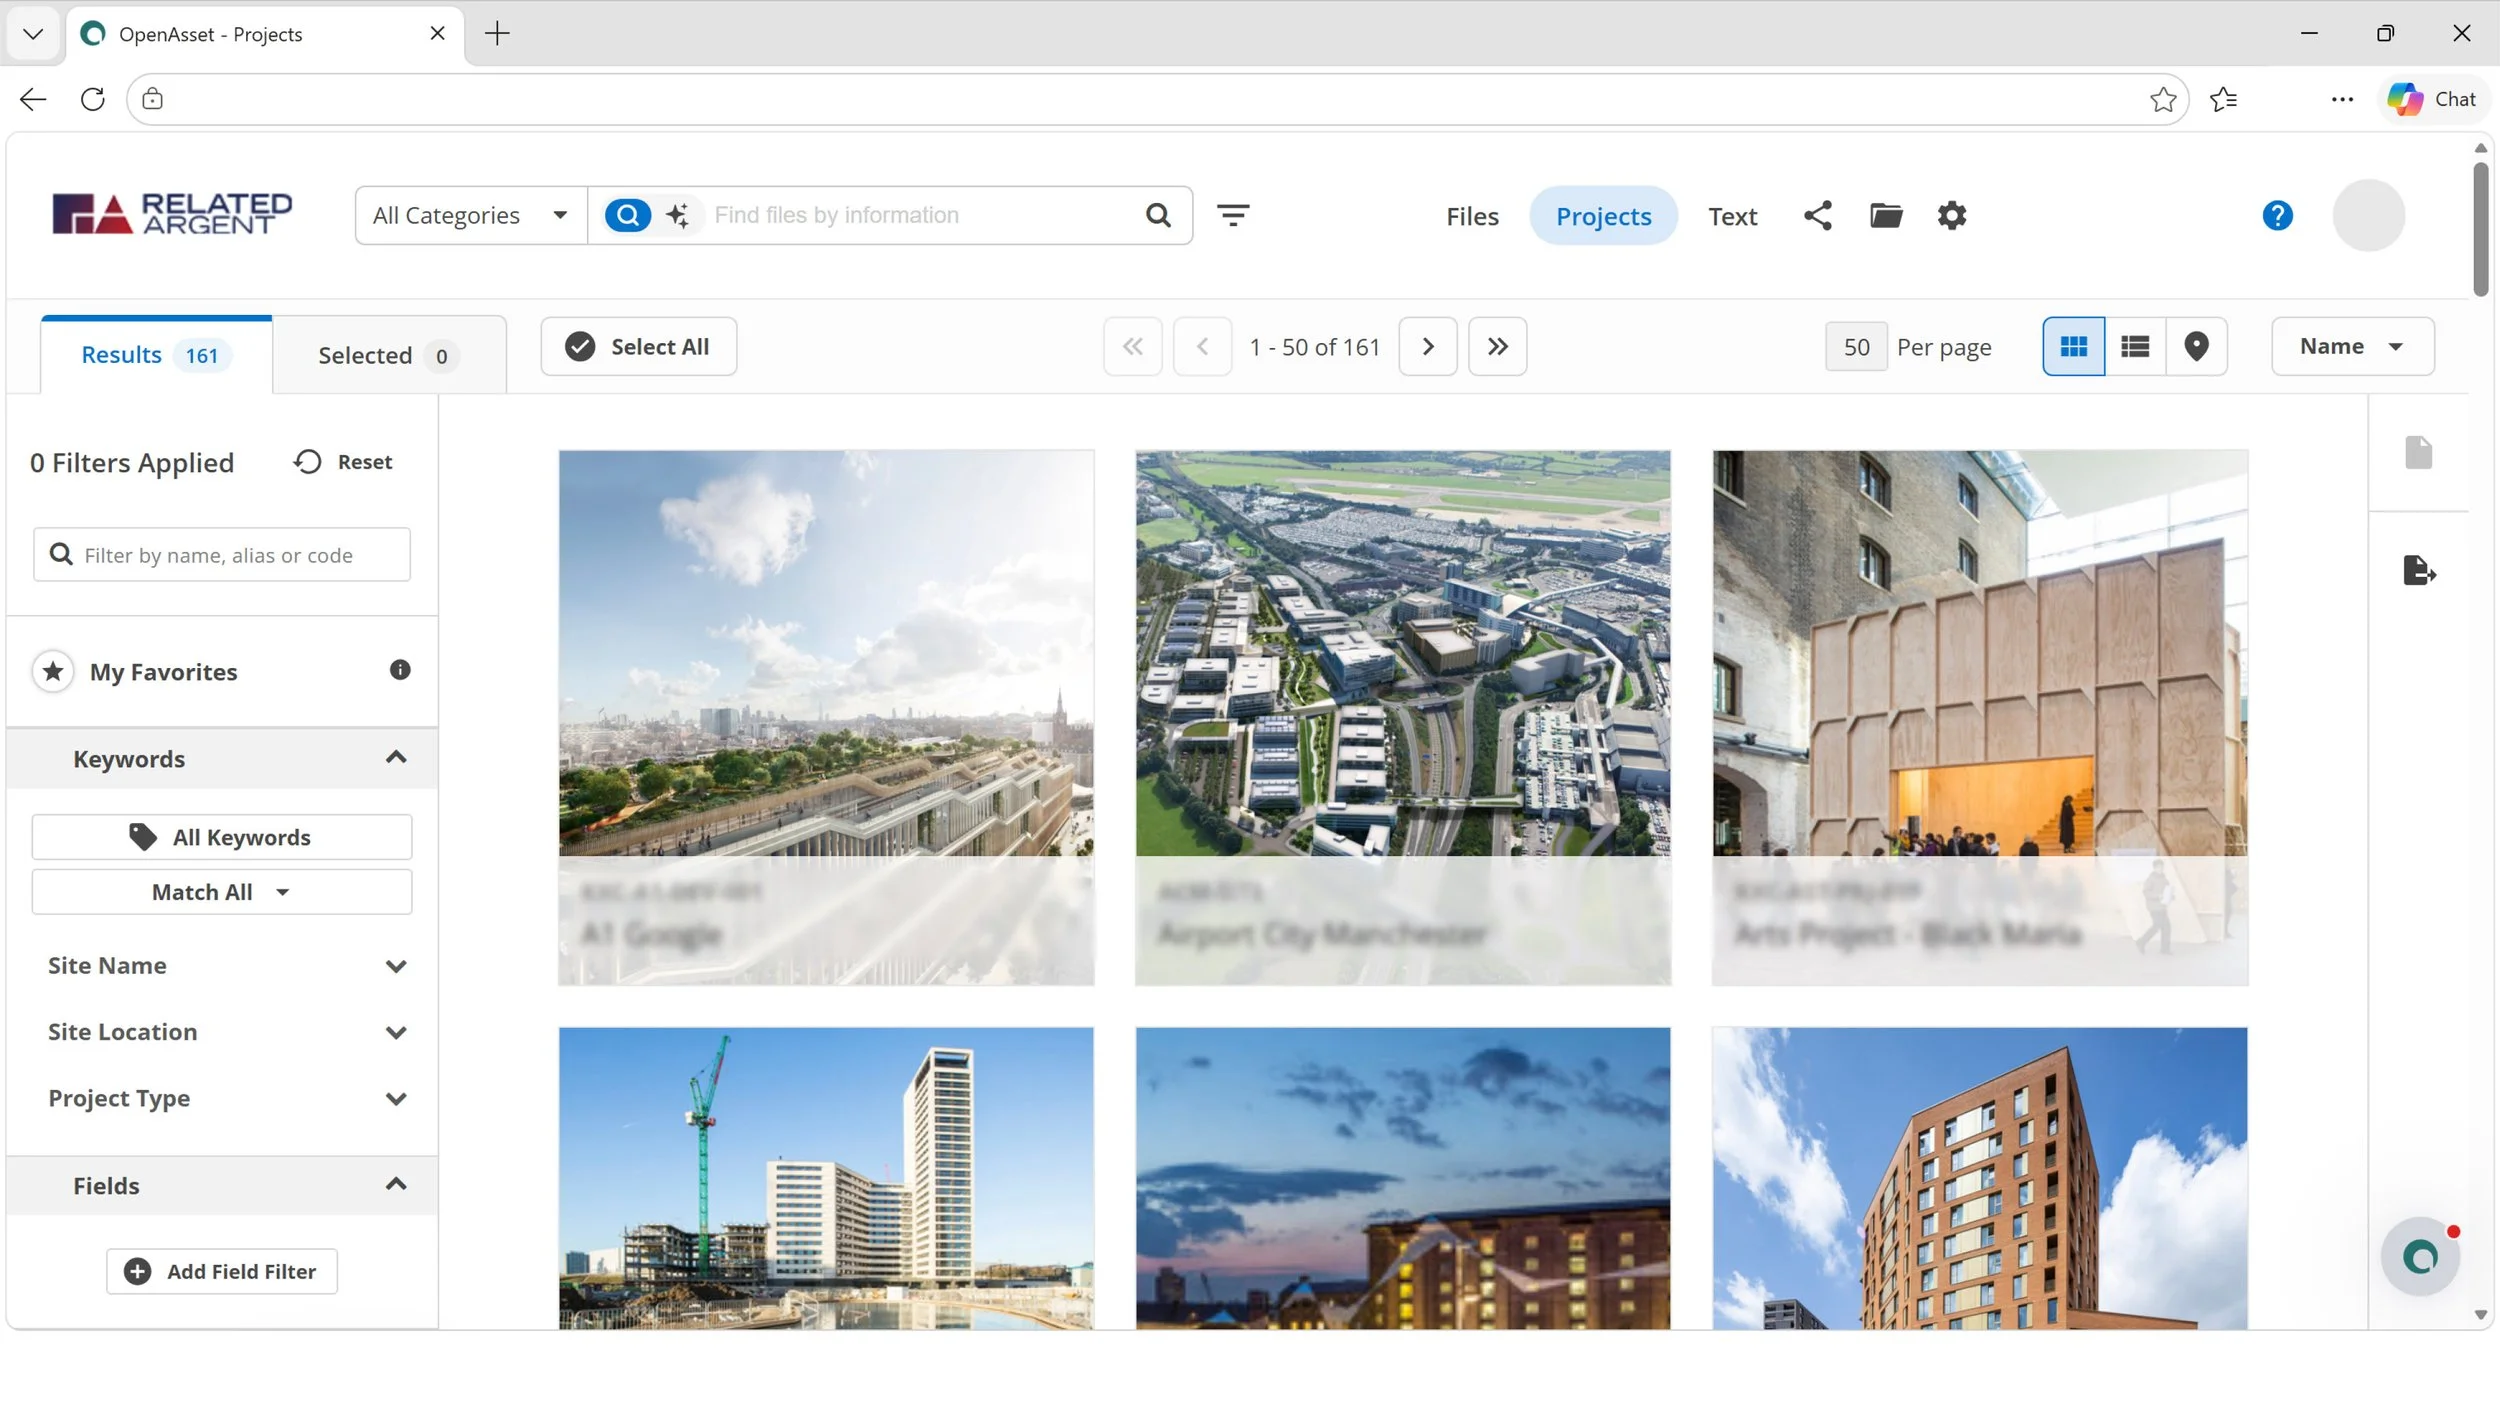This screenshot has height=1406, width=2500.
Task: Close the OpenAsset - Projects tab
Action: tap(437, 33)
